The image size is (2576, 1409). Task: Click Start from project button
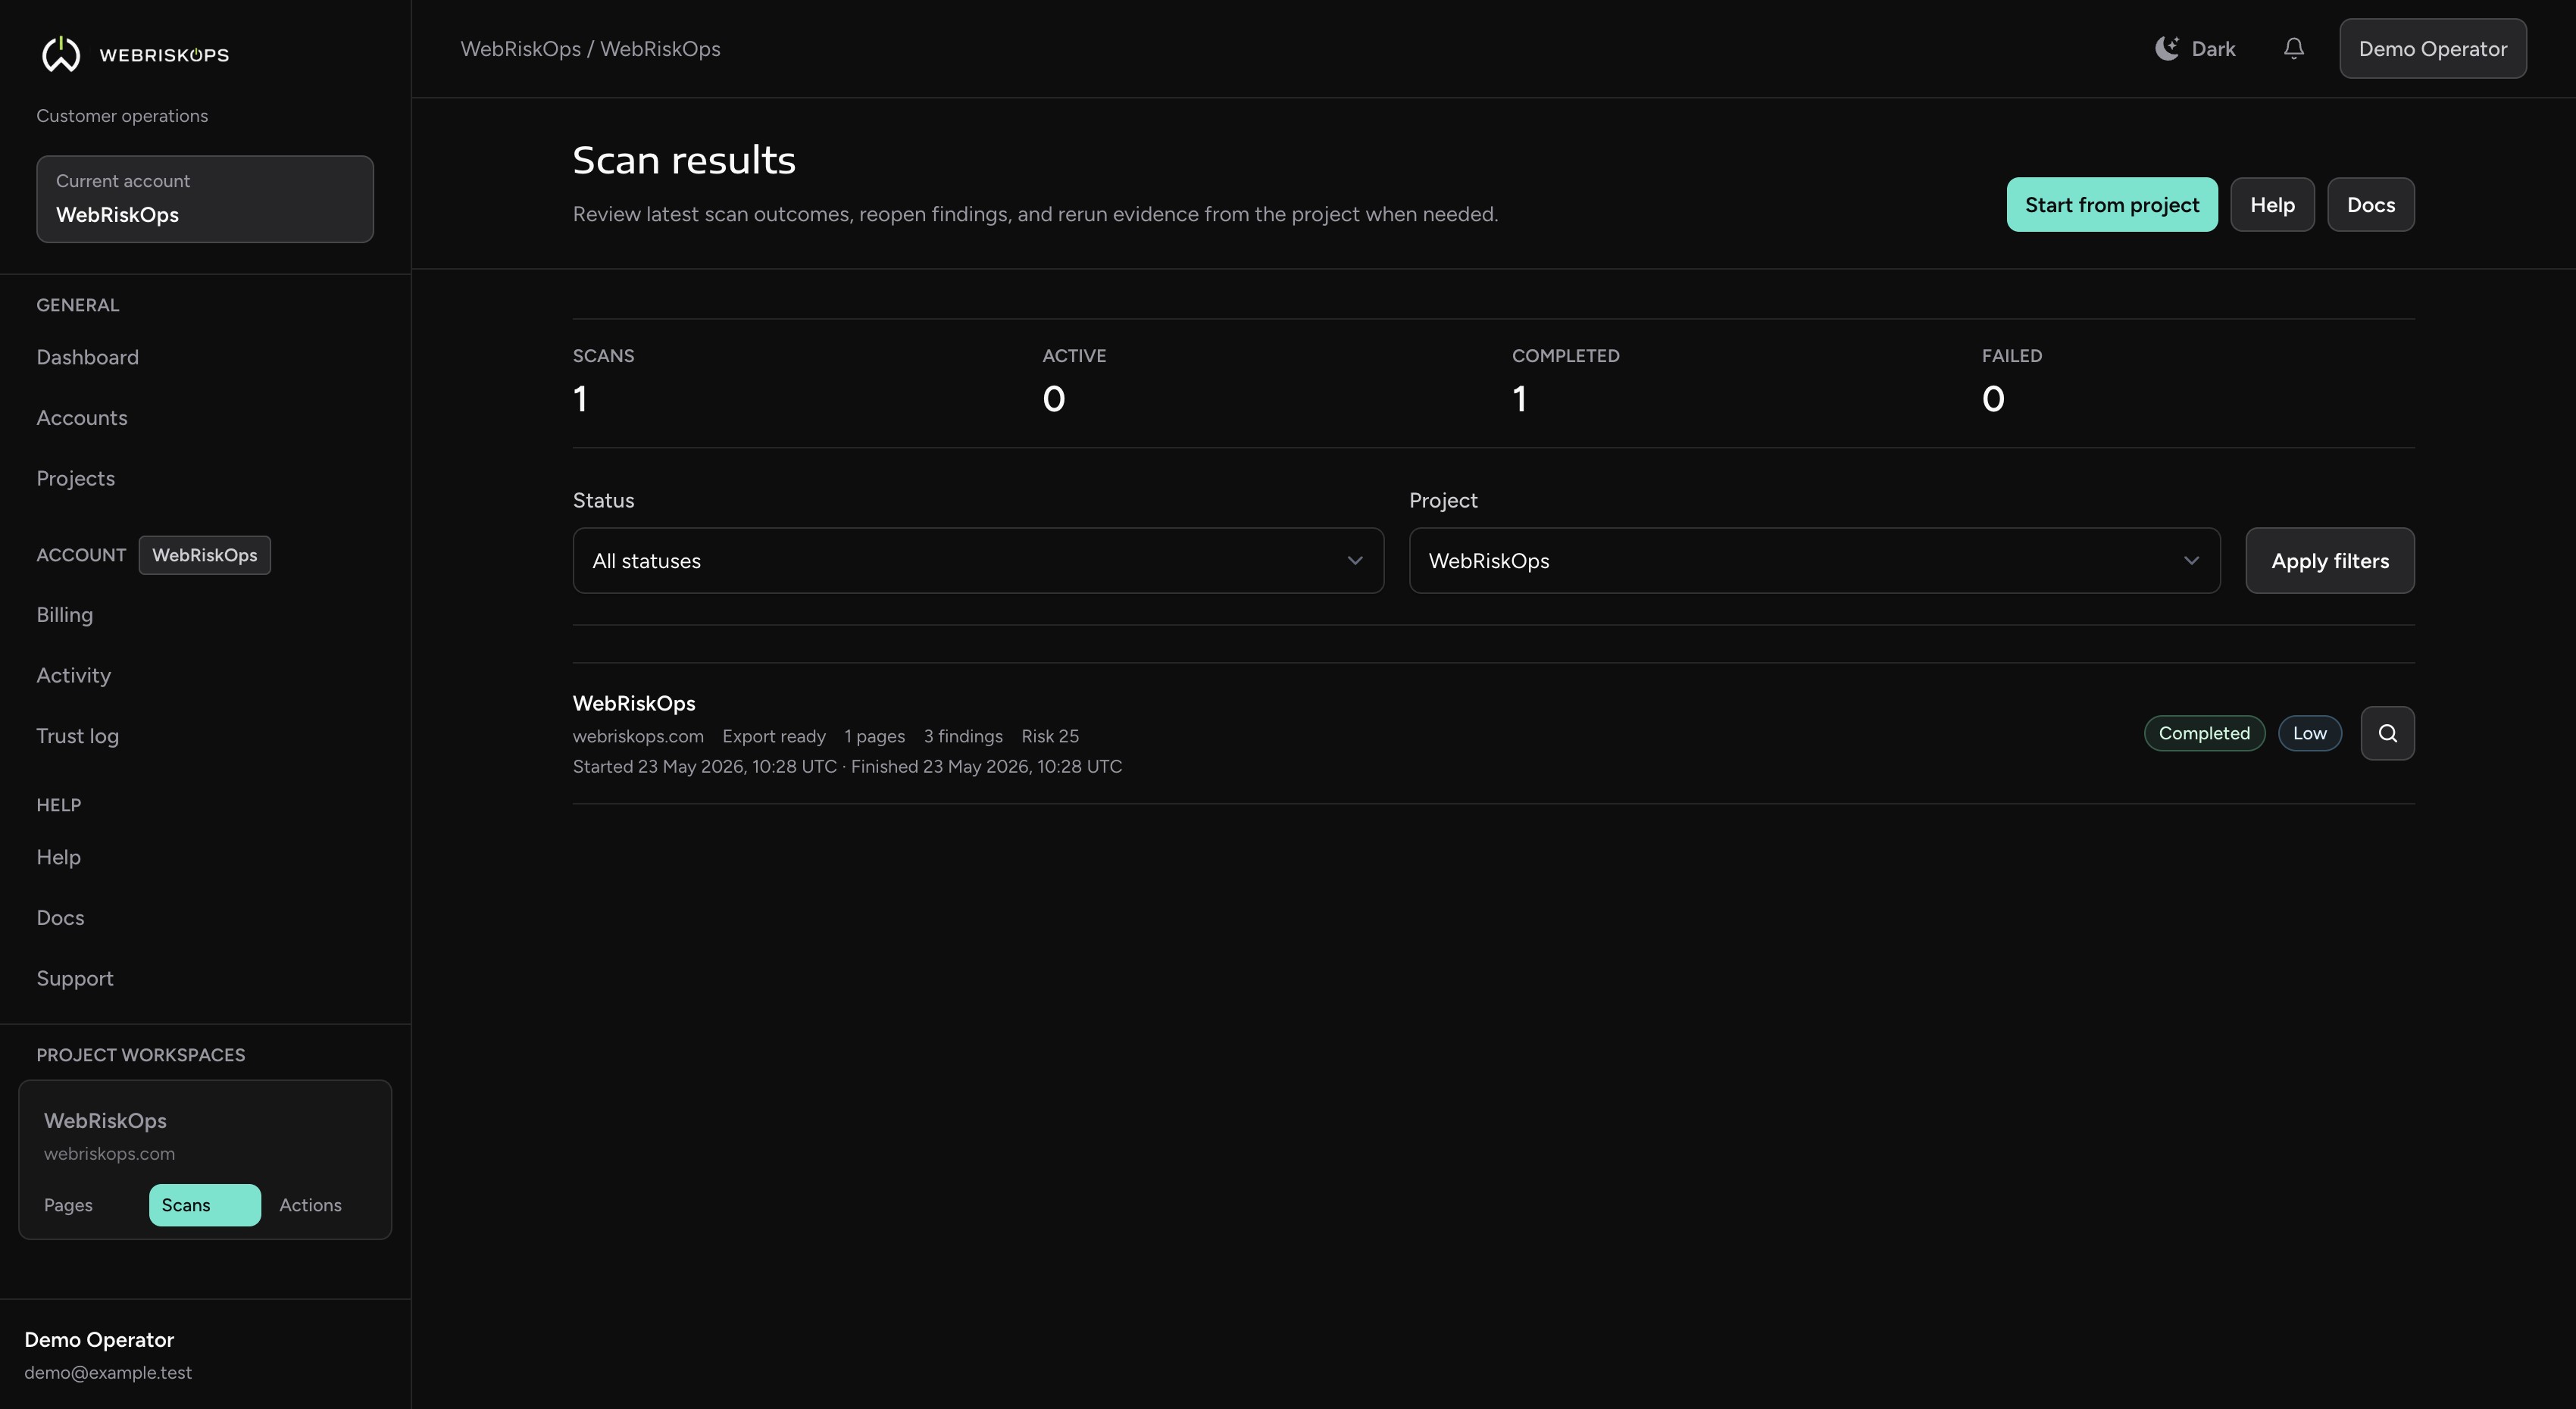click(2111, 205)
